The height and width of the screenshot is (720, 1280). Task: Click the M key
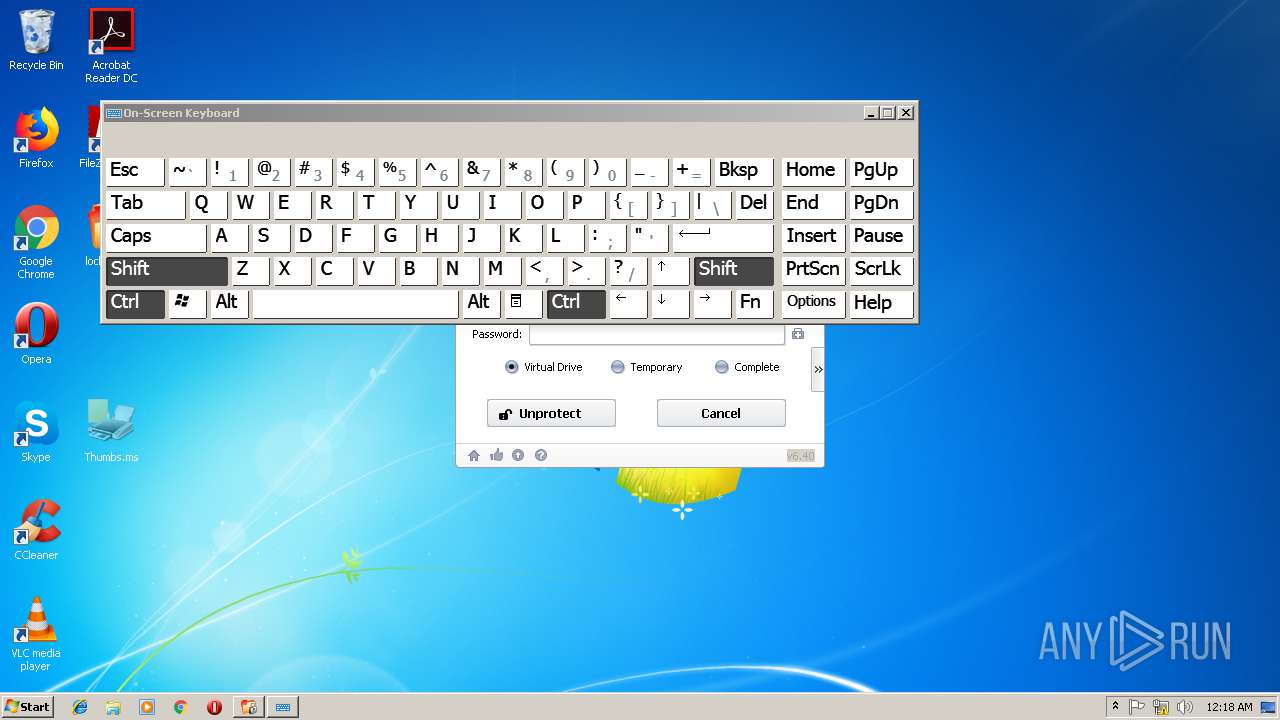pos(502,270)
